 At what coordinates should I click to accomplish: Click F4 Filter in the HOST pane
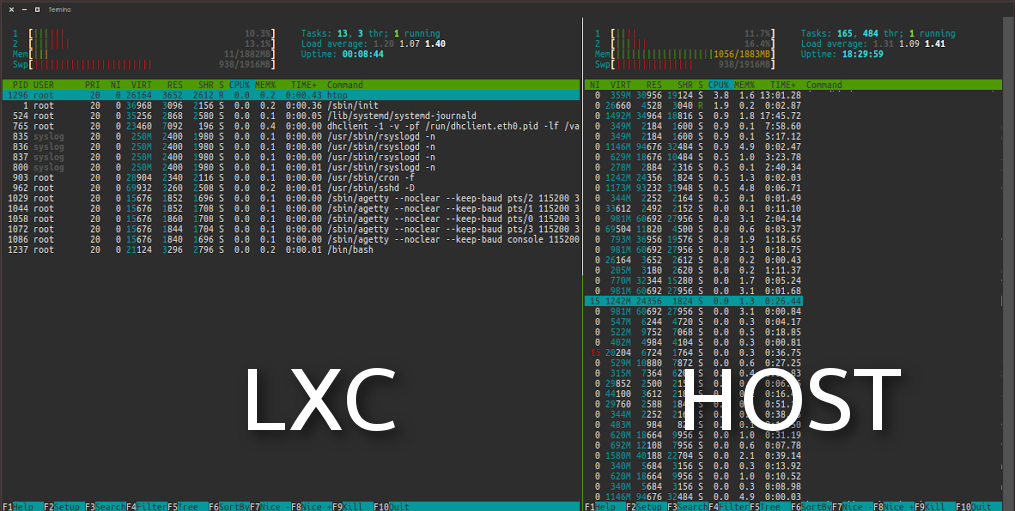[x=729, y=506]
